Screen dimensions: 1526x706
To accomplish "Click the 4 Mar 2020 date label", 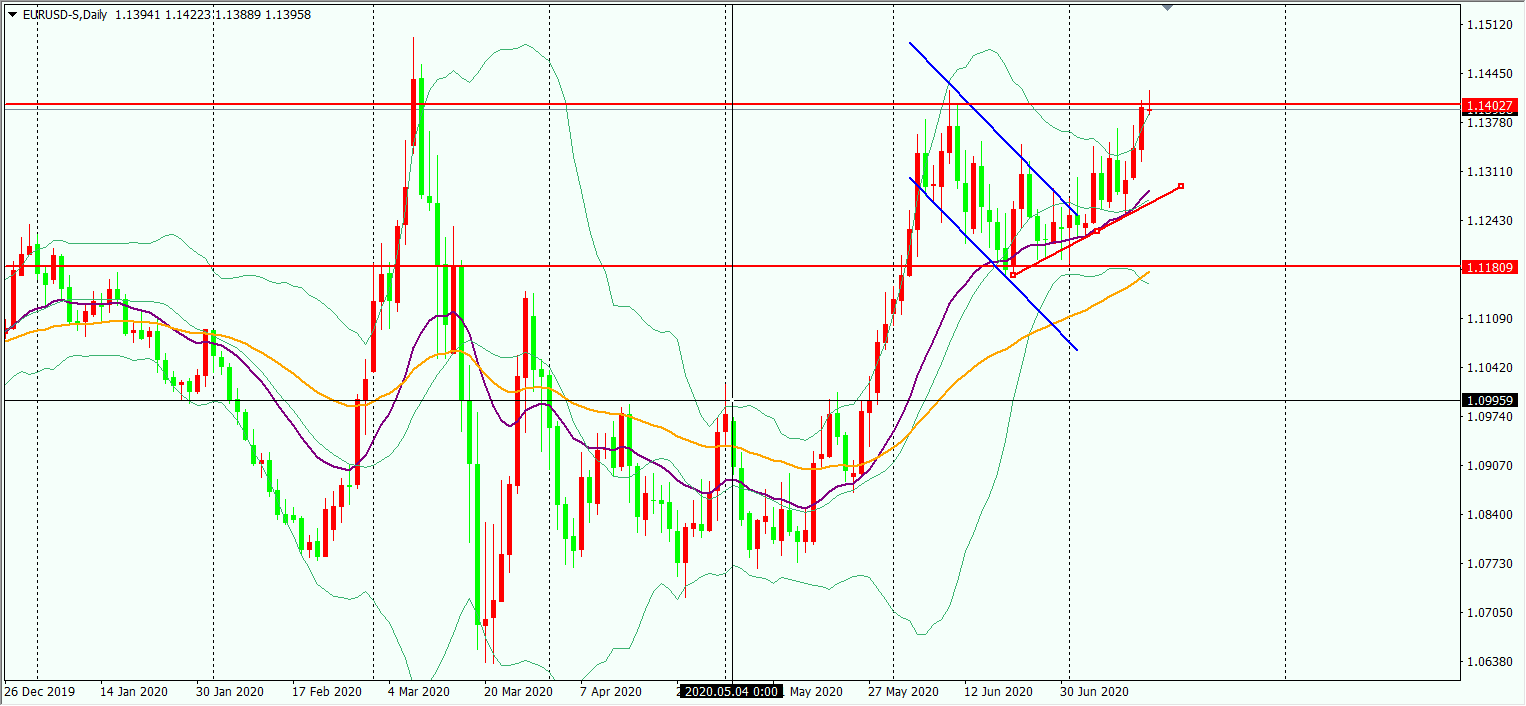I will click(419, 692).
